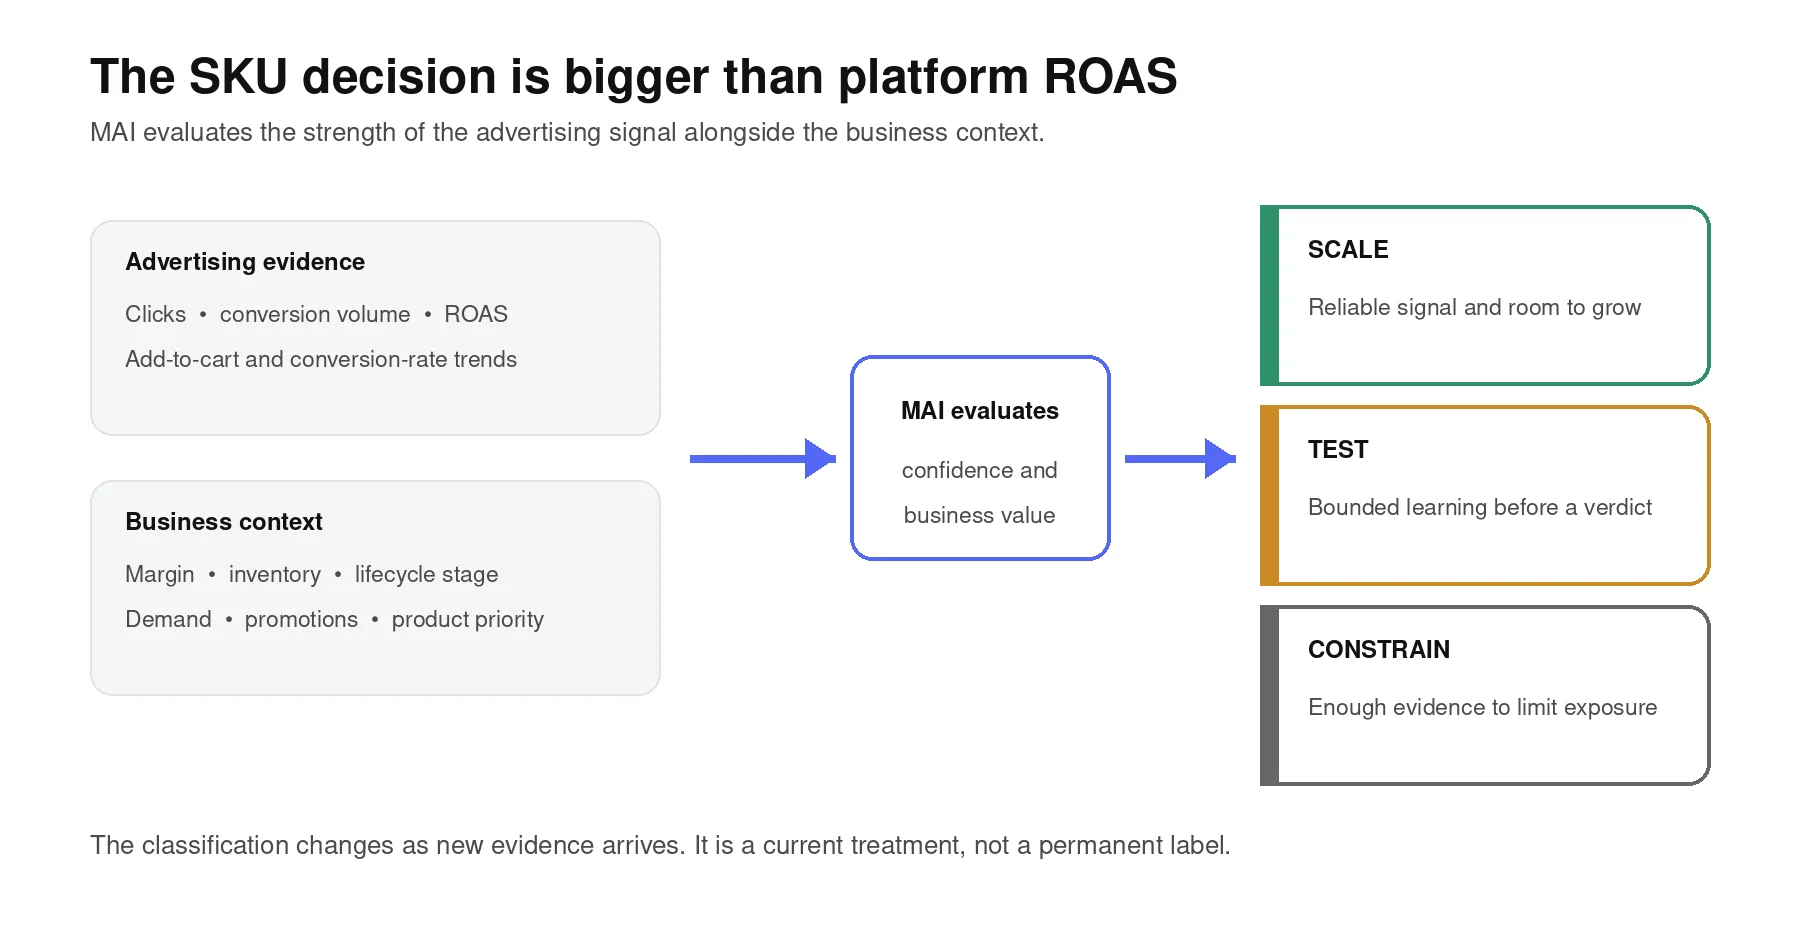
Task: Click the 'SCALE' card heading
Action: pyautogui.click(x=1348, y=250)
